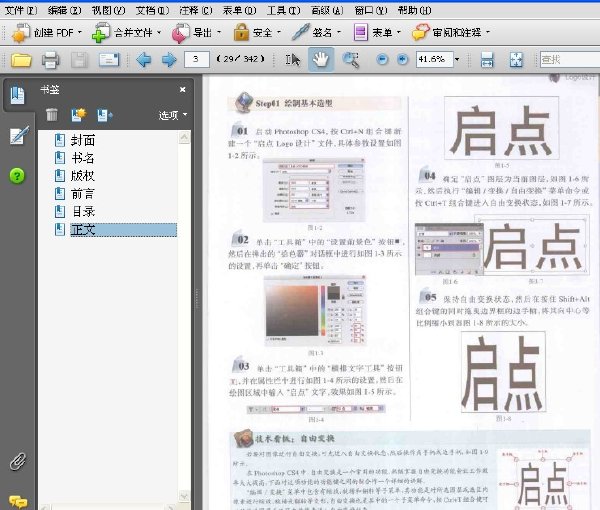Select the 正文 bookmark

[x=123, y=230]
